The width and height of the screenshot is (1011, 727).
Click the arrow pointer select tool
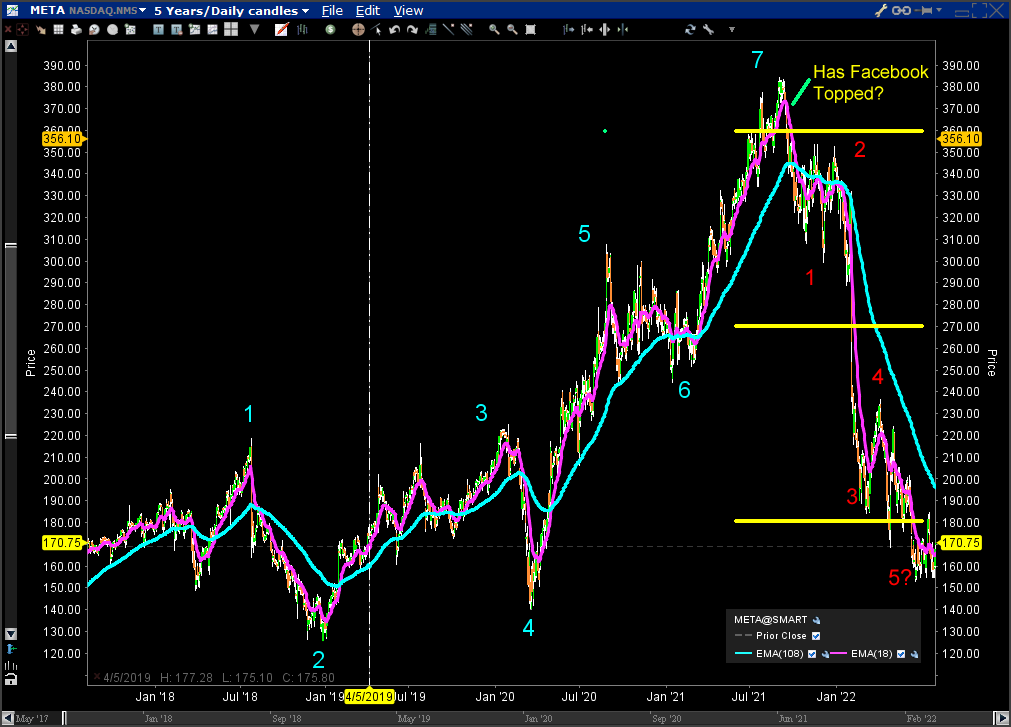pyautogui.click(x=377, y=30)
